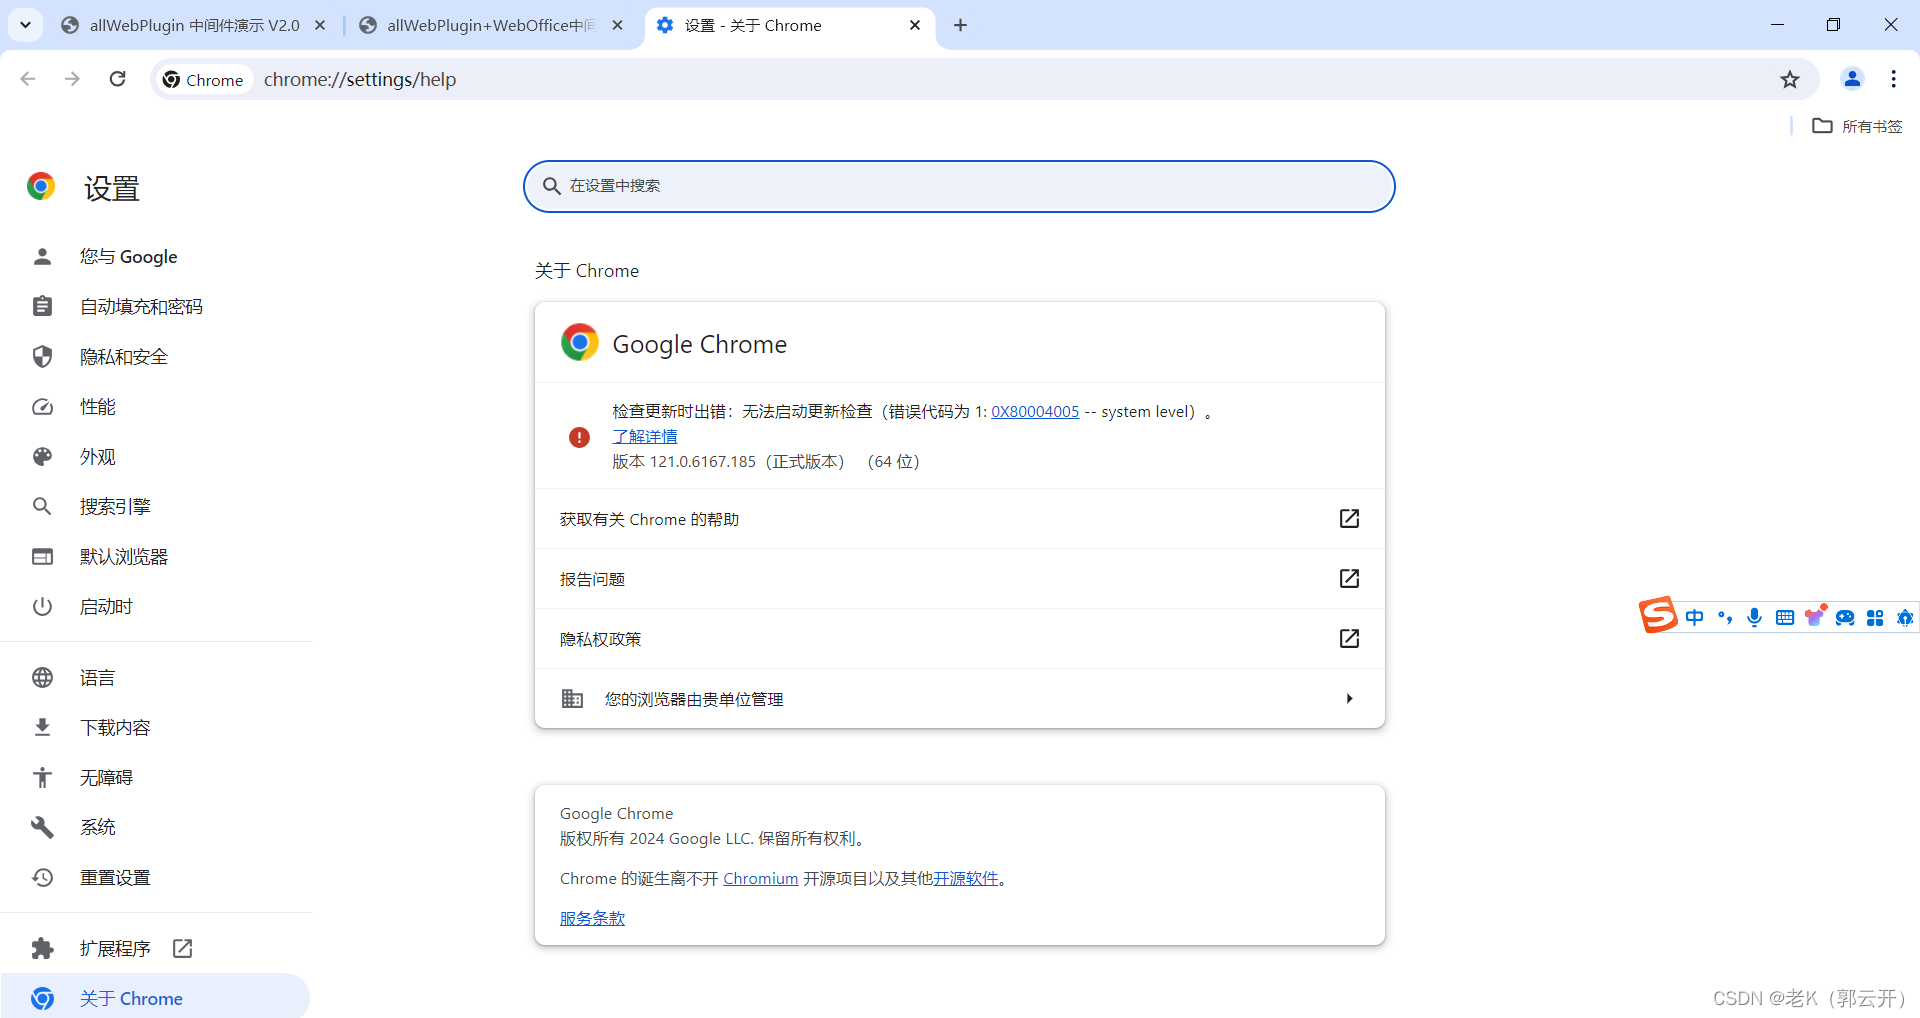Image resolution: width=1920 pixels, height=1018 pixels.
Task: Reload the settings page
Action: click(x=117, y=79)
